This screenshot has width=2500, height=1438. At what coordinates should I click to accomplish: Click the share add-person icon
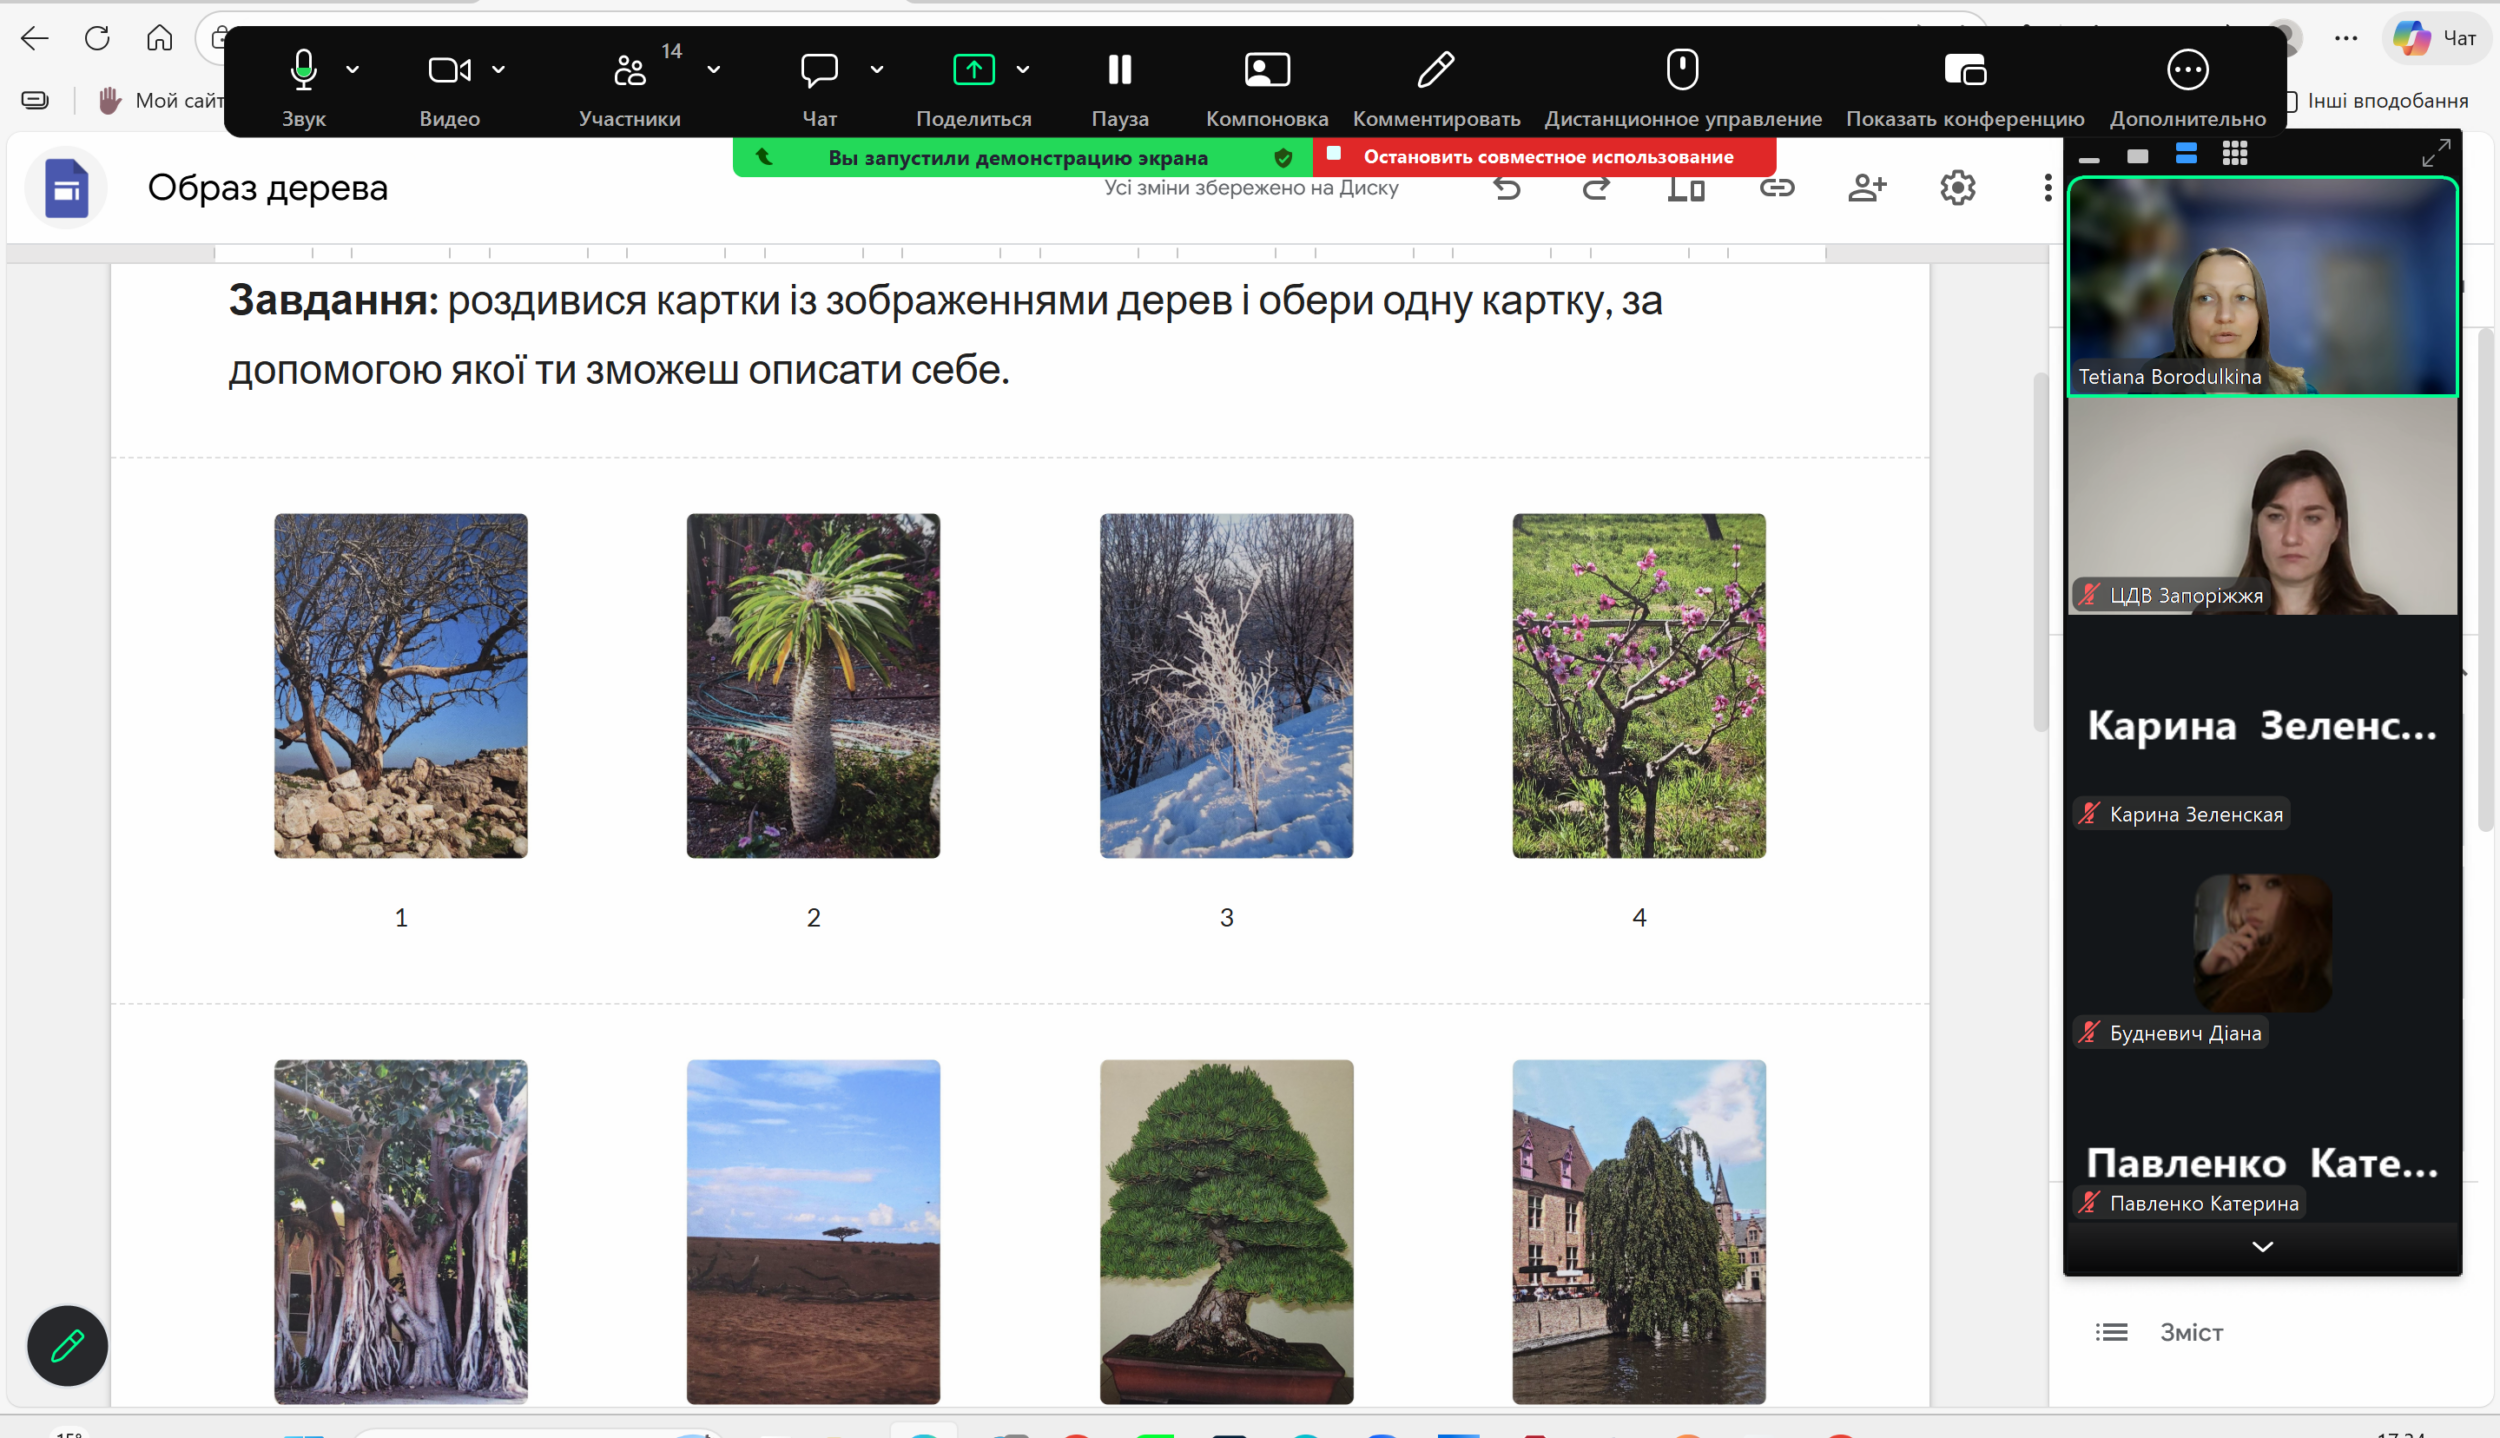coord(1866,188)
